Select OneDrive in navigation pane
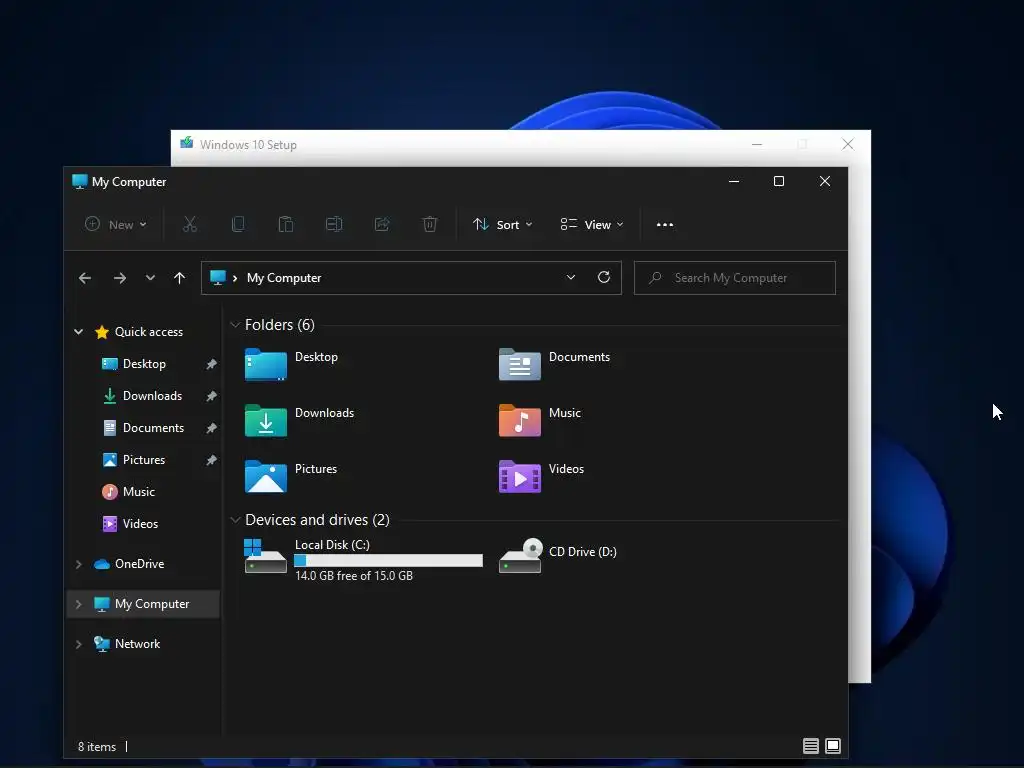Viewport: 1024px width, 768px height. (x=139, y=564)
